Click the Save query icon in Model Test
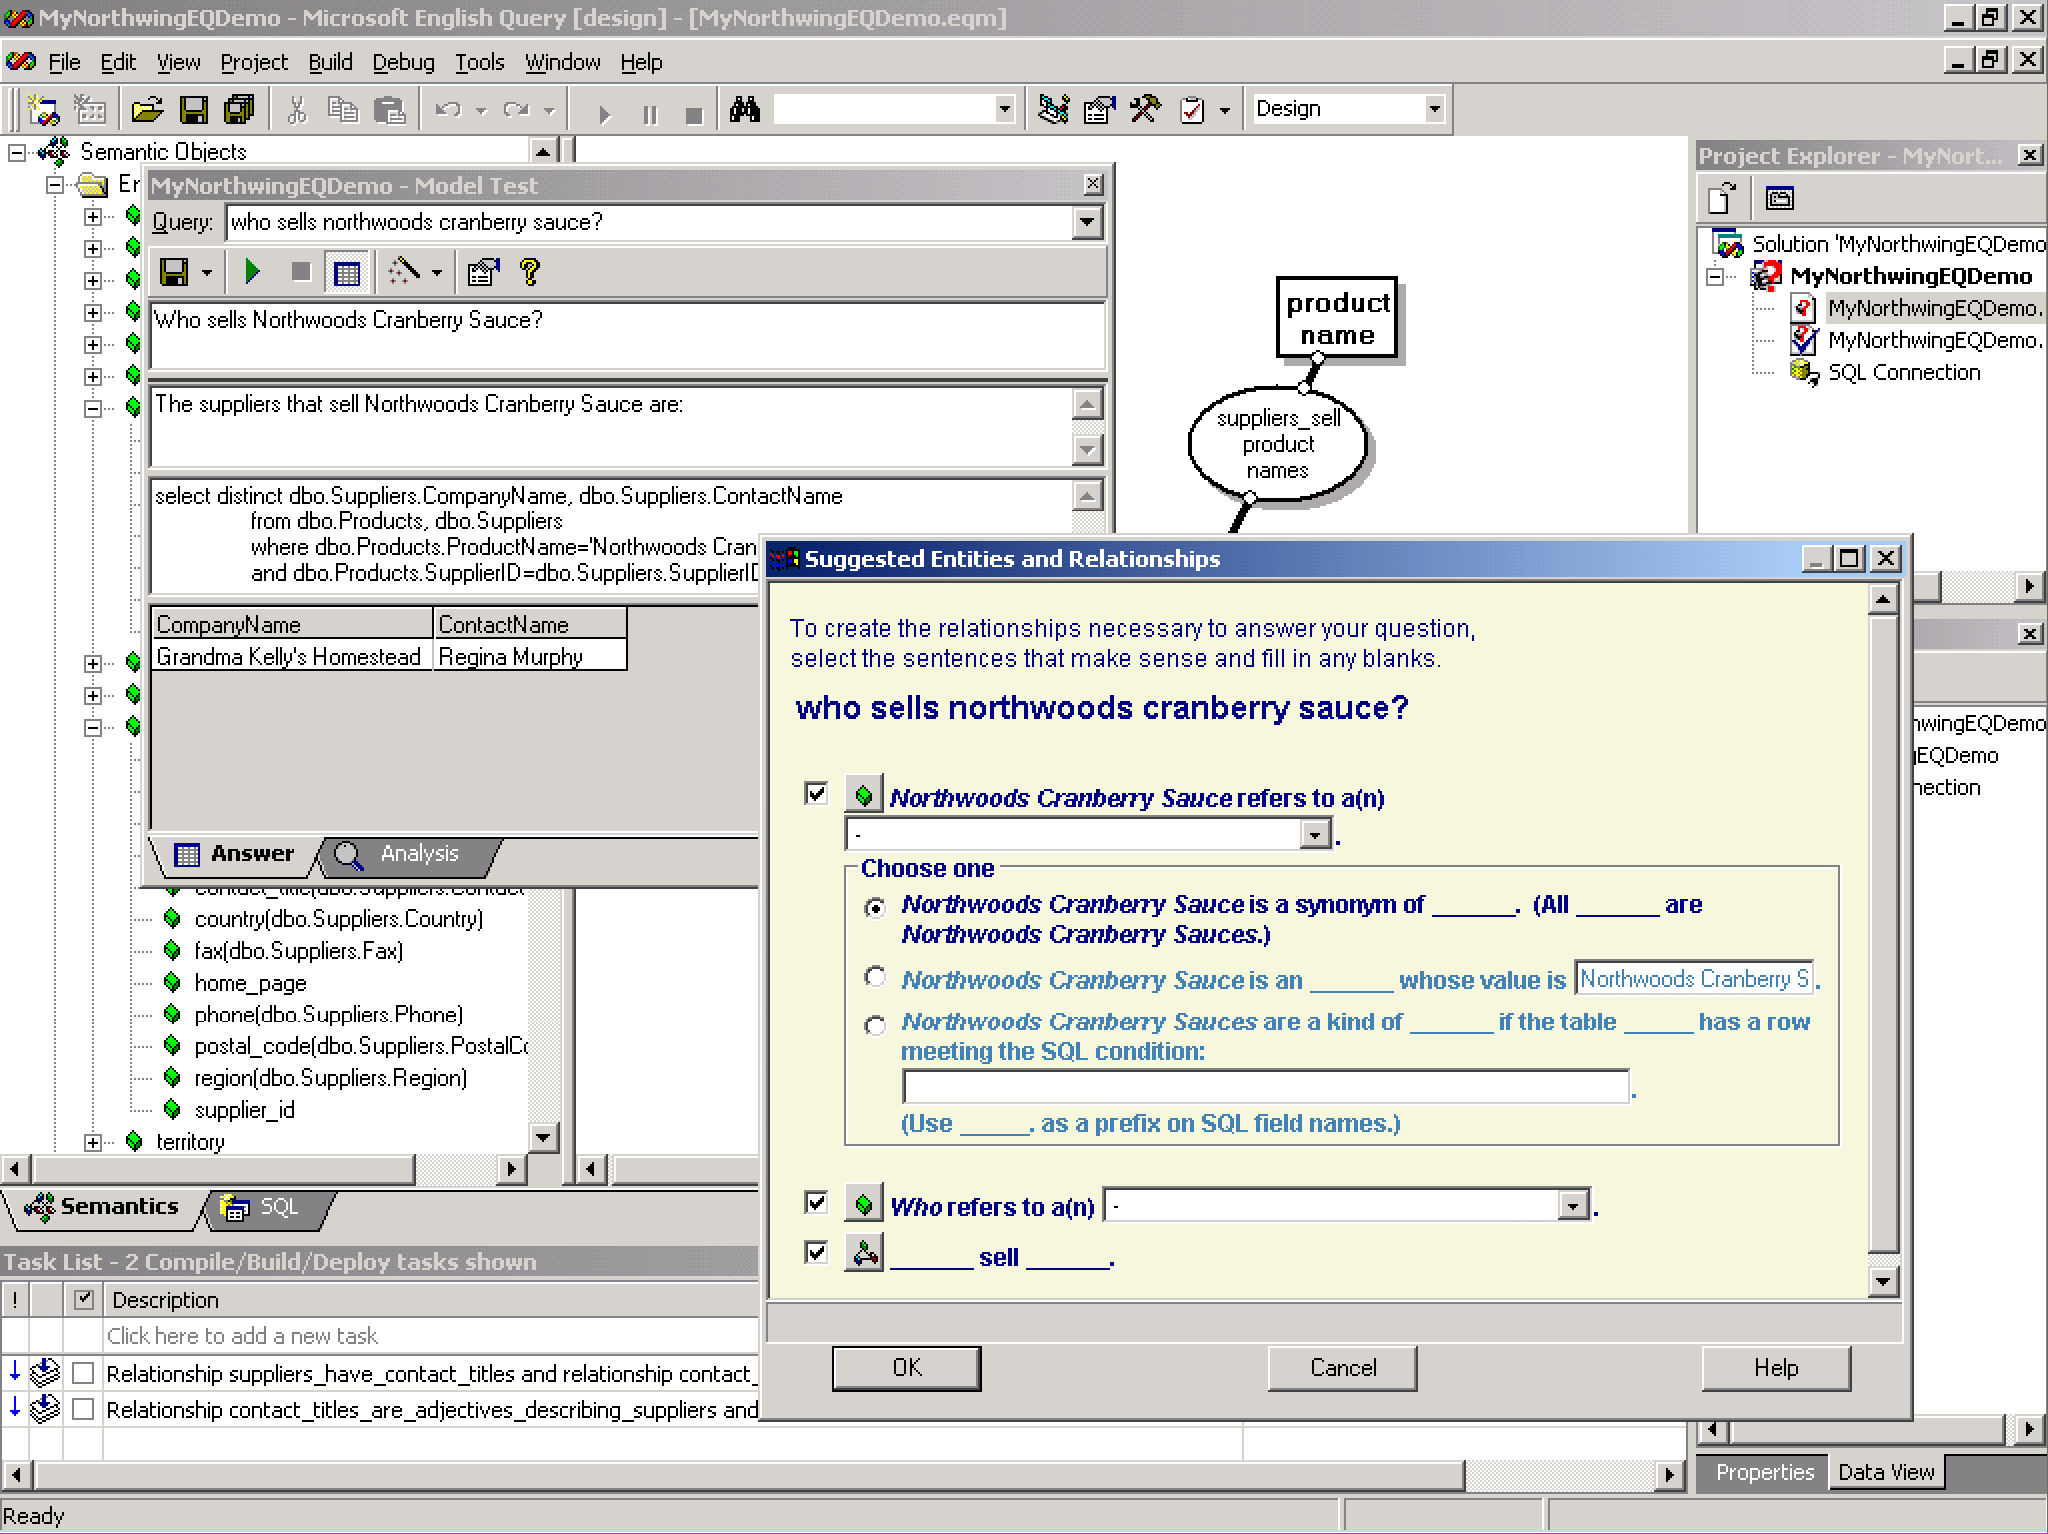The height and width of the screenshot is (1534, 2048). (x=175, y=271)
